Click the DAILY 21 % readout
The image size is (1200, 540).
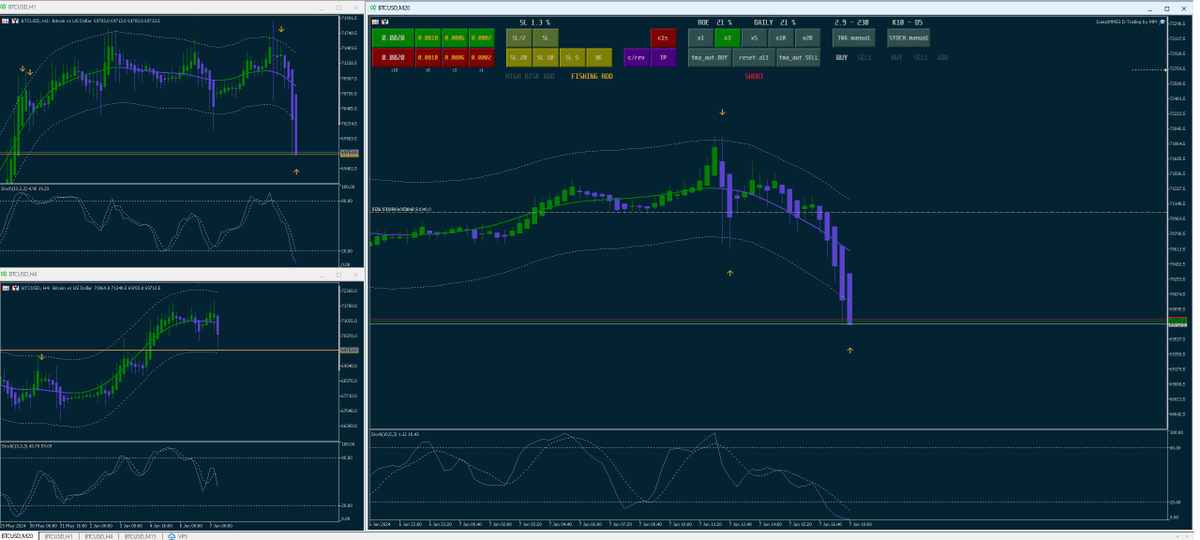[775, 22]
